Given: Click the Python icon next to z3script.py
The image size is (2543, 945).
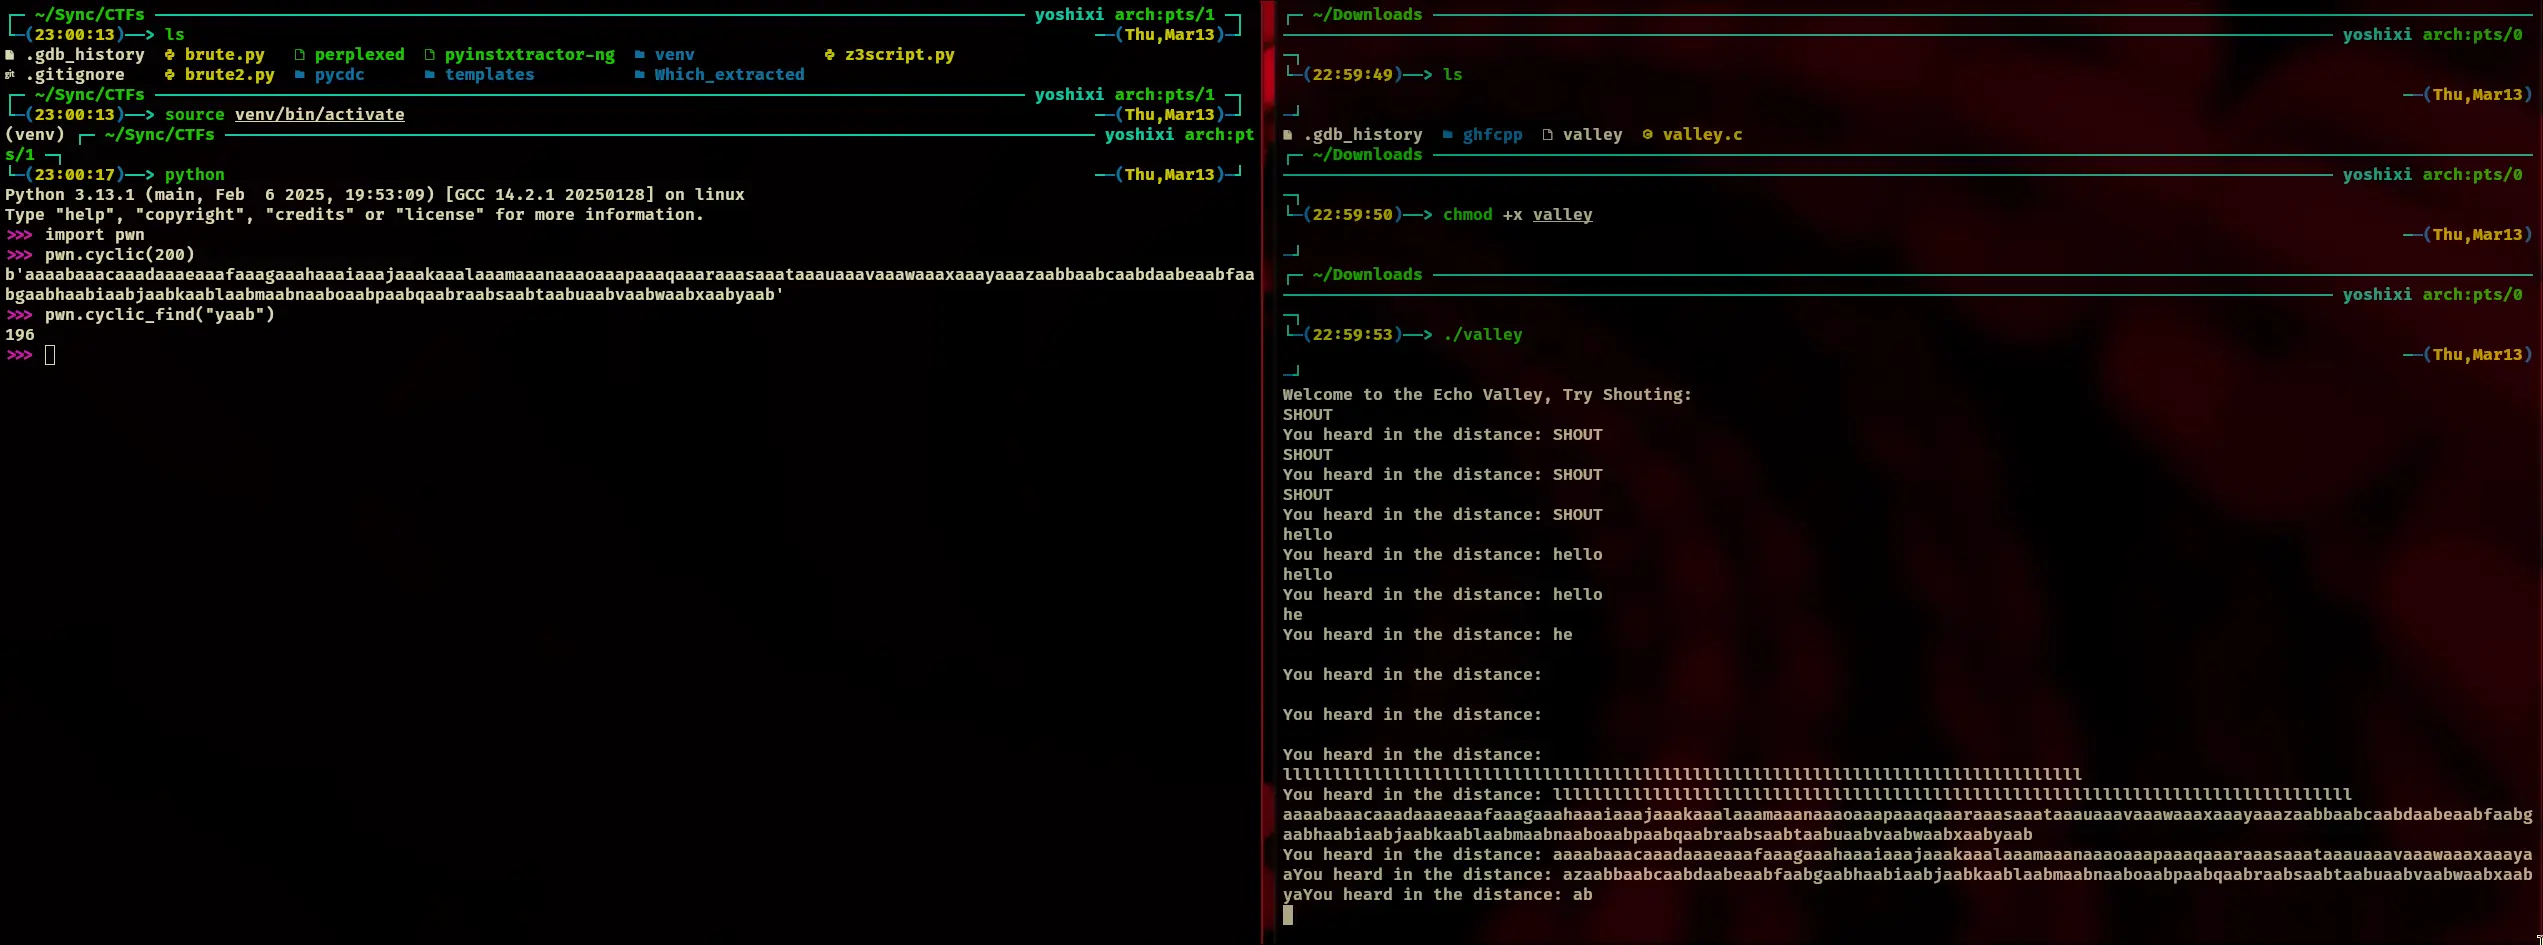Looking at the screenshot, I should click(830, 55).
